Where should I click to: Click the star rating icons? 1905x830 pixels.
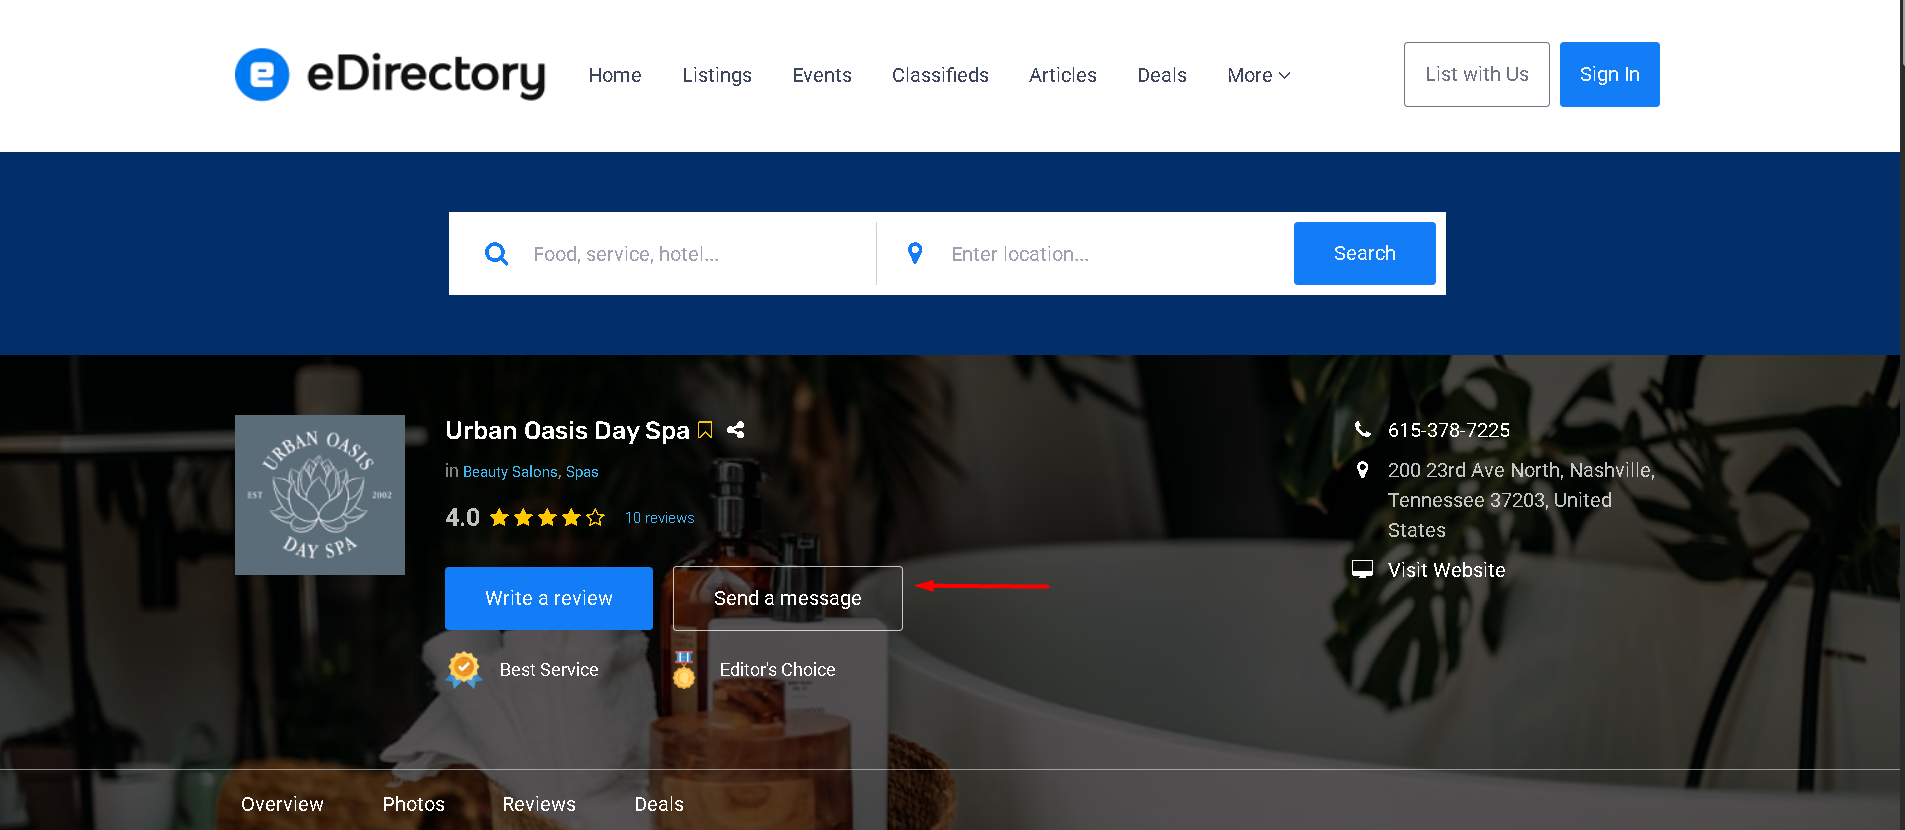click(547, 517)
